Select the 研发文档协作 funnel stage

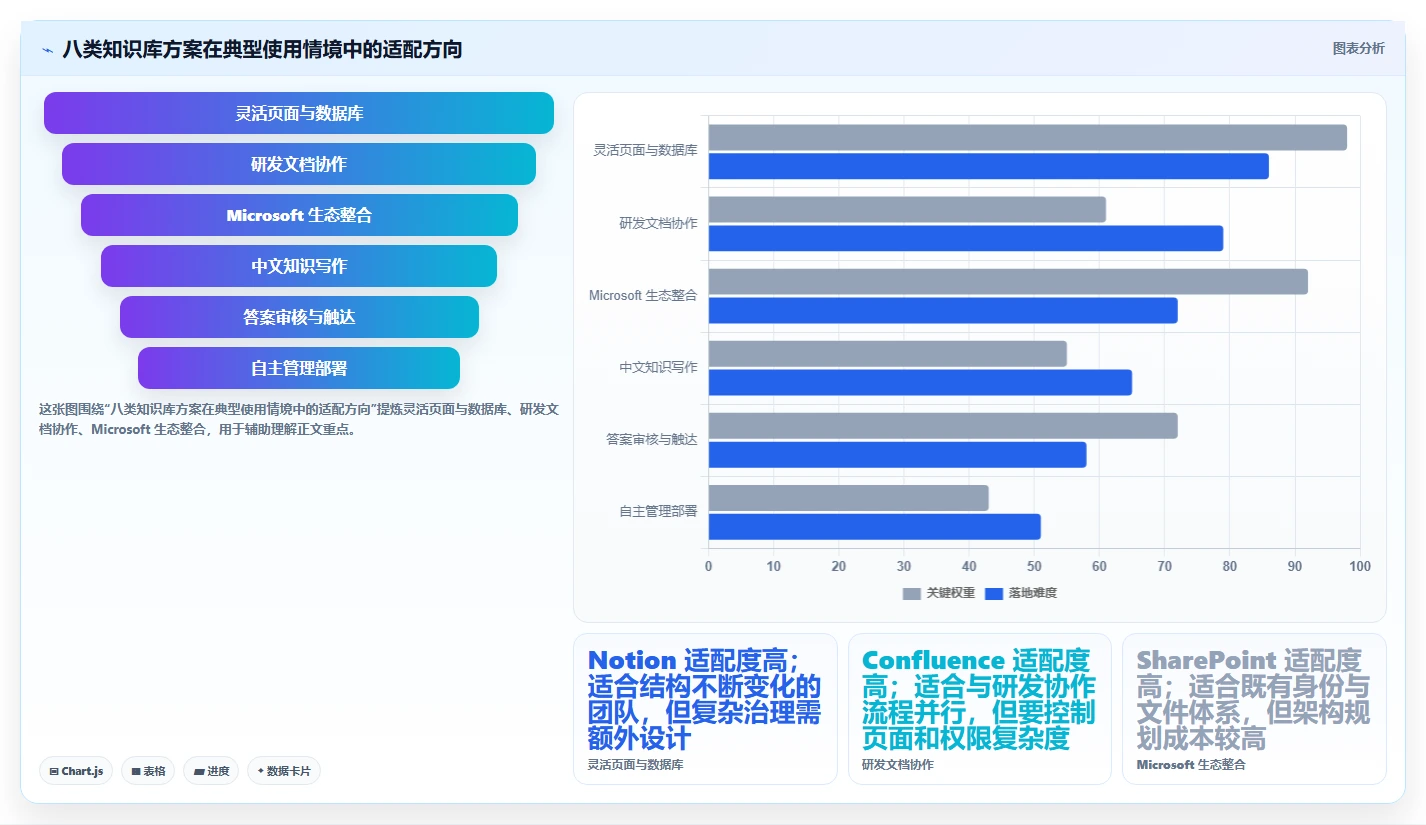[299, 164]
